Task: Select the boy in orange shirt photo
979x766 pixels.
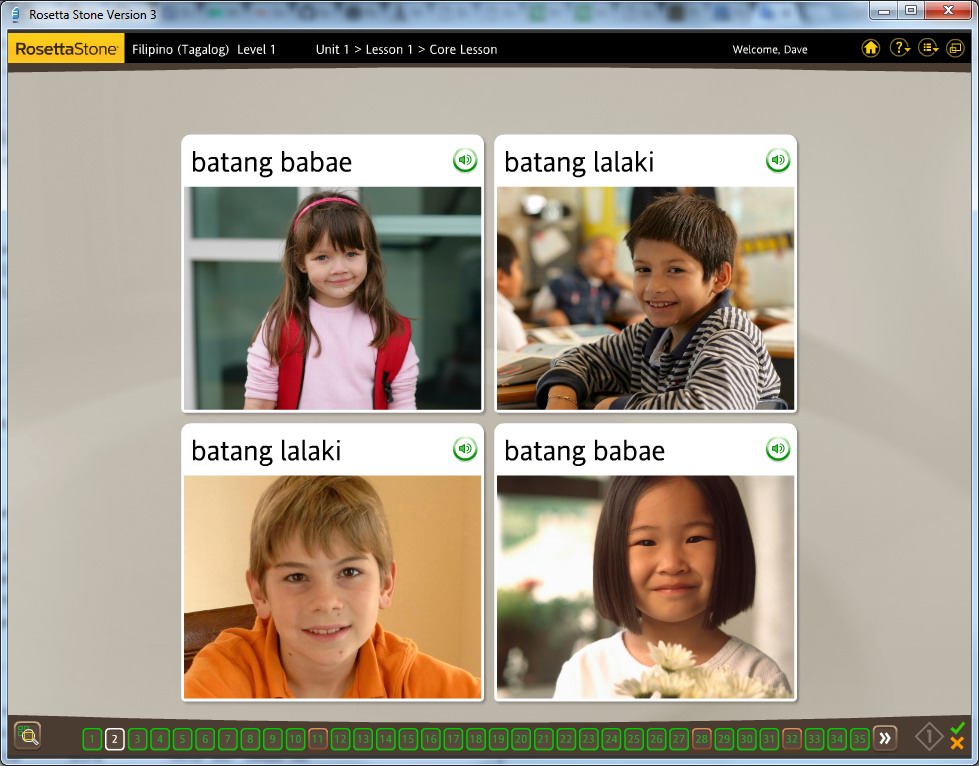Action: coord(332,587)
